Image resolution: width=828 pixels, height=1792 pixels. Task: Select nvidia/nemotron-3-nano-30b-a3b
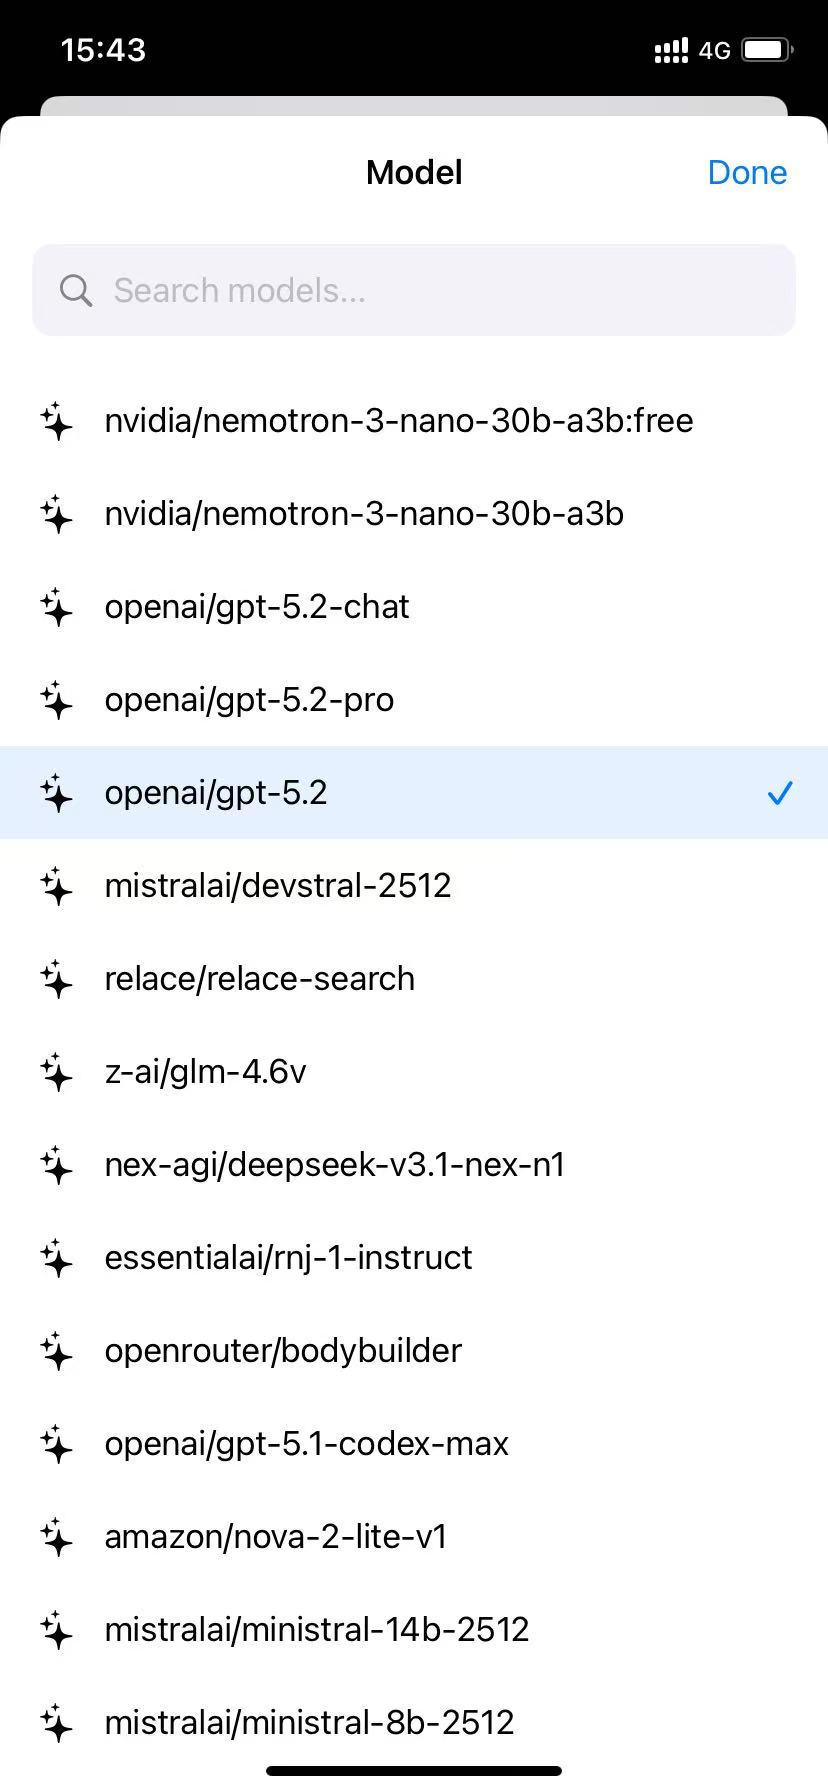364,514
